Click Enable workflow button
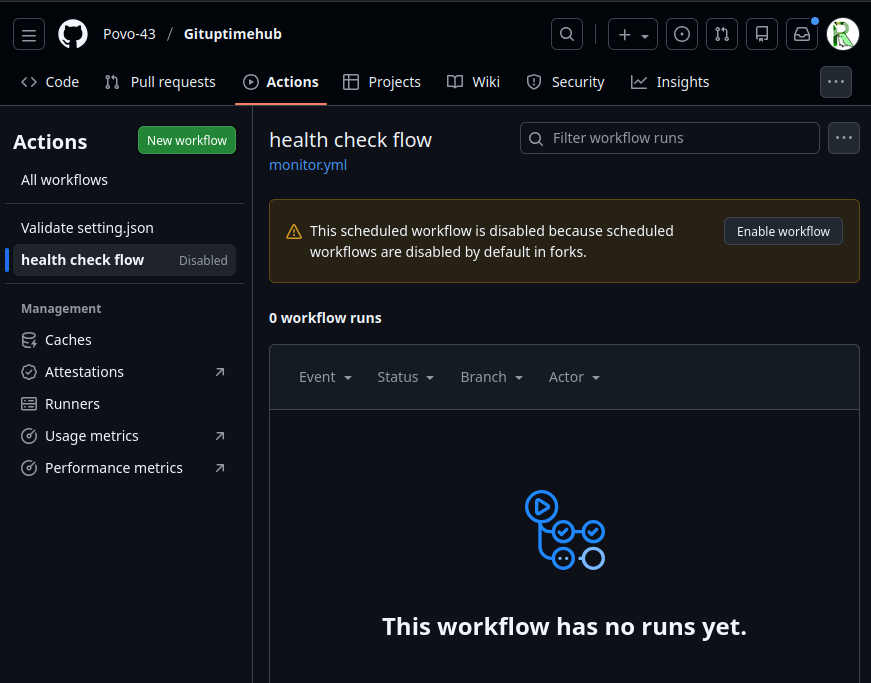This screenshot has height=683, width=871. [x=783, y=231]
